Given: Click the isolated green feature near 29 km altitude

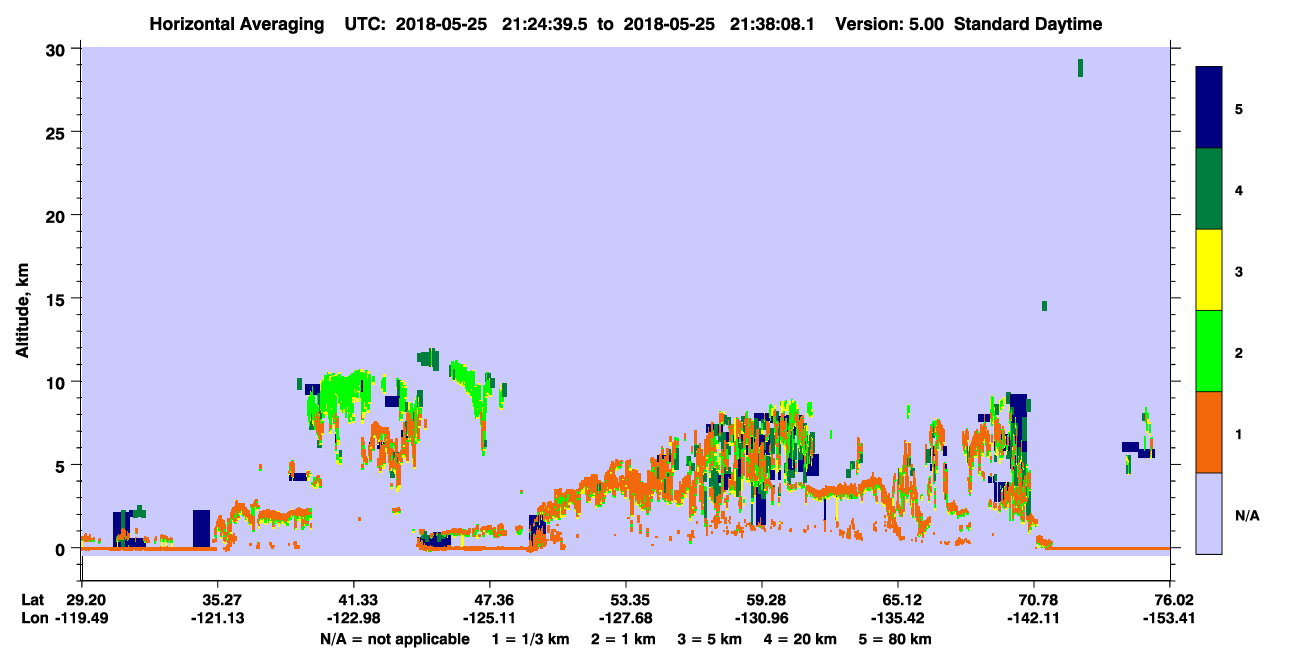Looking at the screenshot, I should (x=1080, y=68).
